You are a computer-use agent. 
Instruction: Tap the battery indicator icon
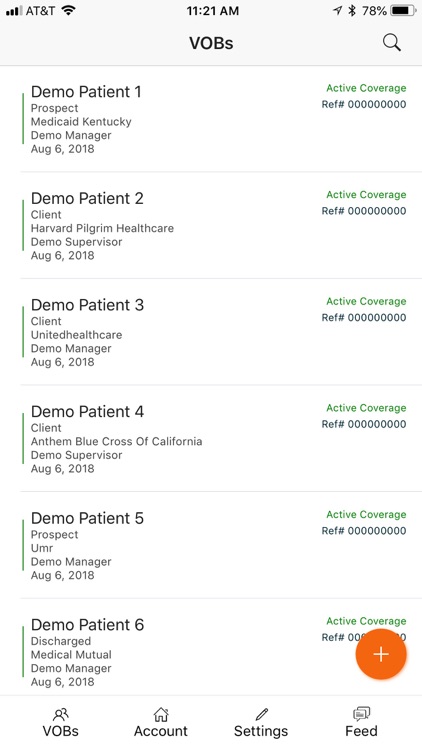pyautogui.click(x=402, y=11)
